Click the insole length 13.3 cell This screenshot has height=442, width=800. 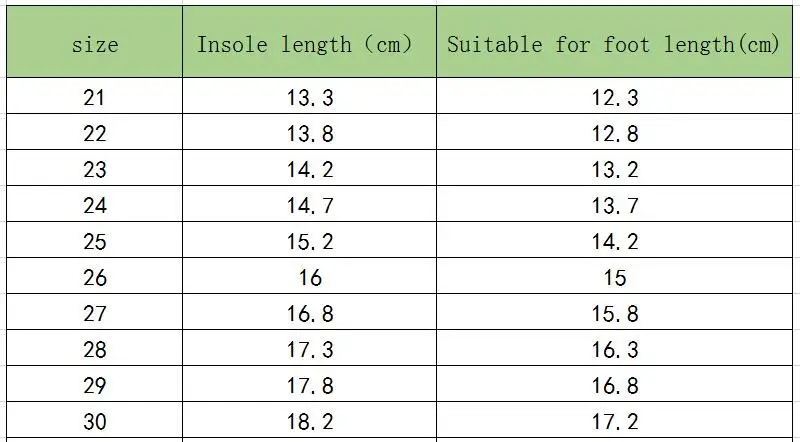309,98
